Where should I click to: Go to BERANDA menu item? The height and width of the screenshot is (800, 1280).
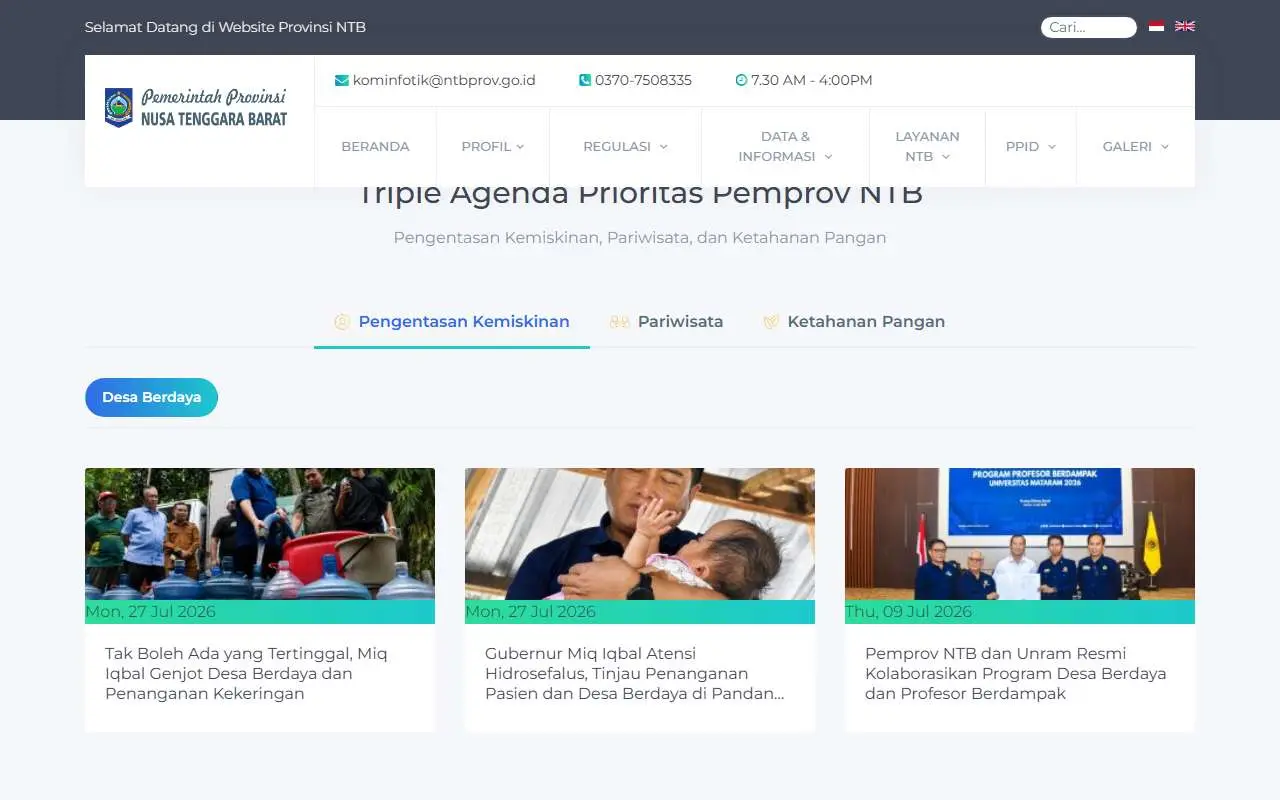pos(375,147)
